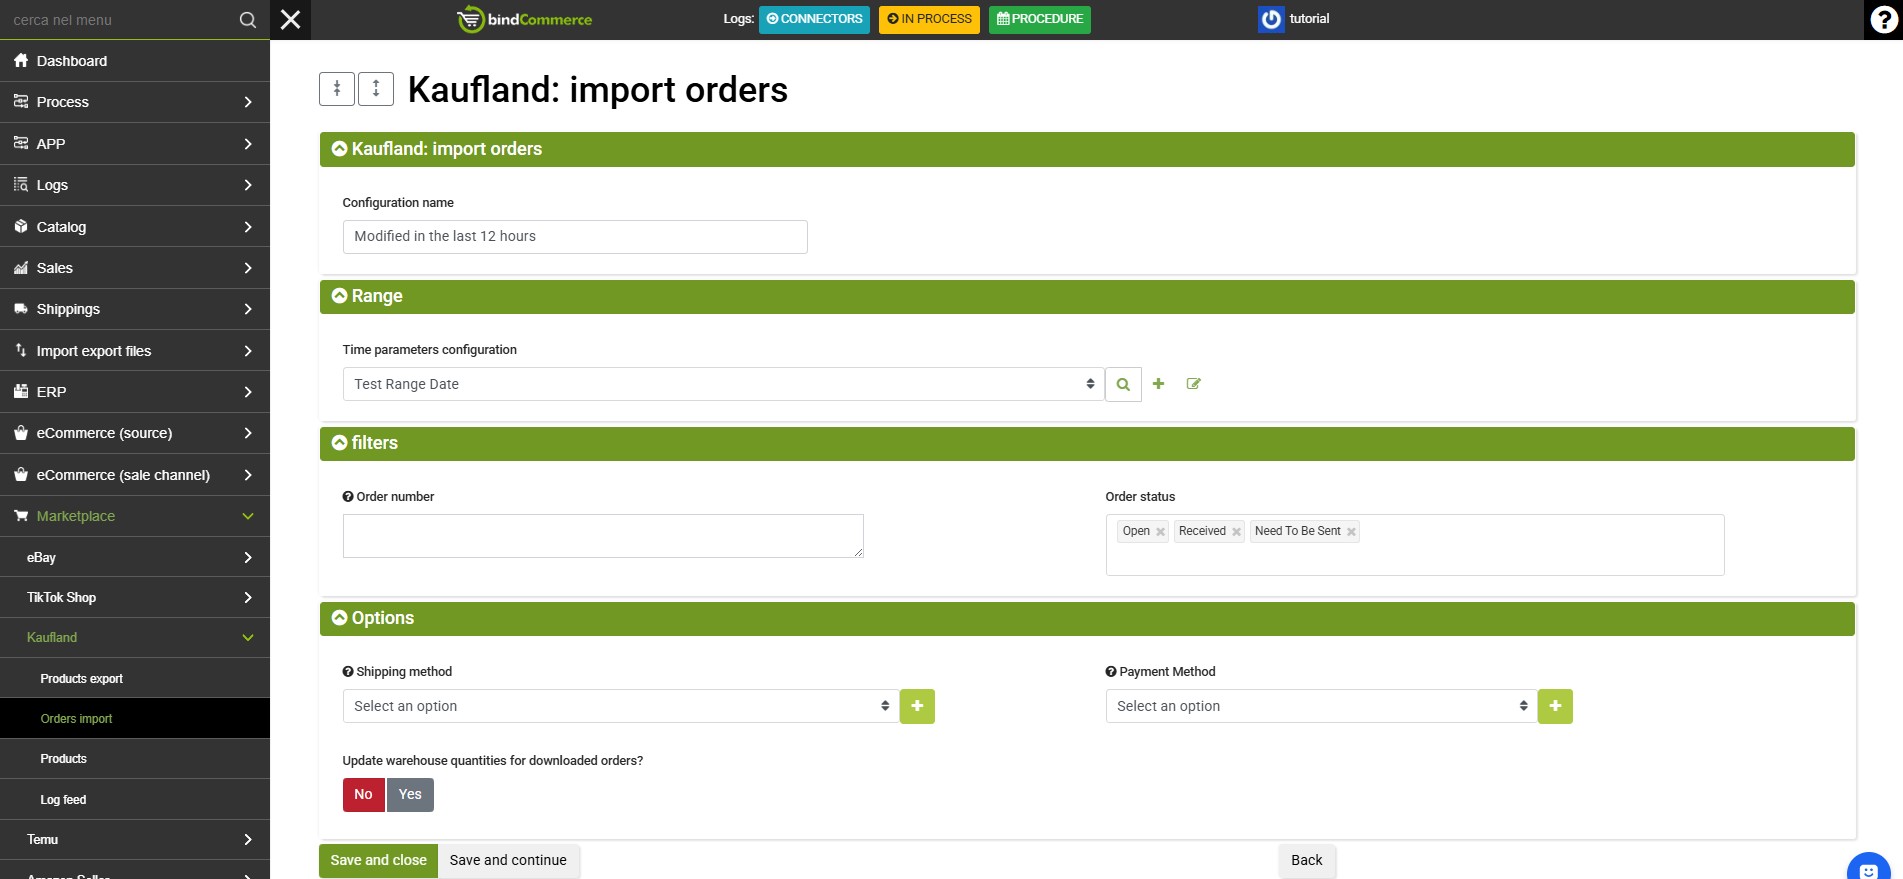Screen dimensions: 1903x879
Task: Expand the Temu submenu
Action: point(135,840)
